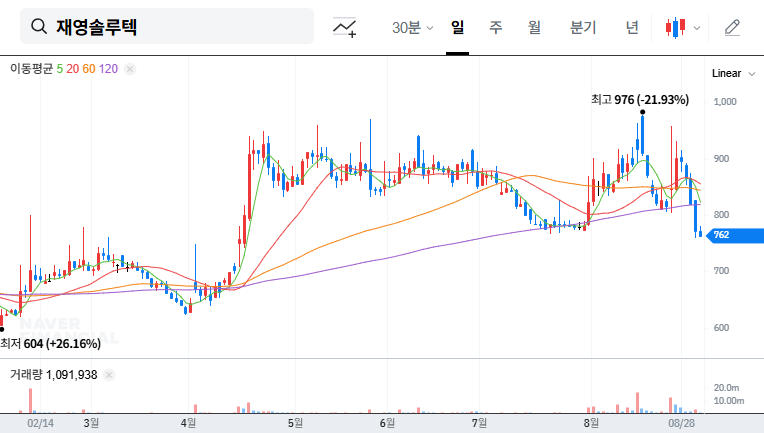The height and width of the screenshot is (433, 764).
Task: Select the 120-day moving average label
Action: coord(108,69)
